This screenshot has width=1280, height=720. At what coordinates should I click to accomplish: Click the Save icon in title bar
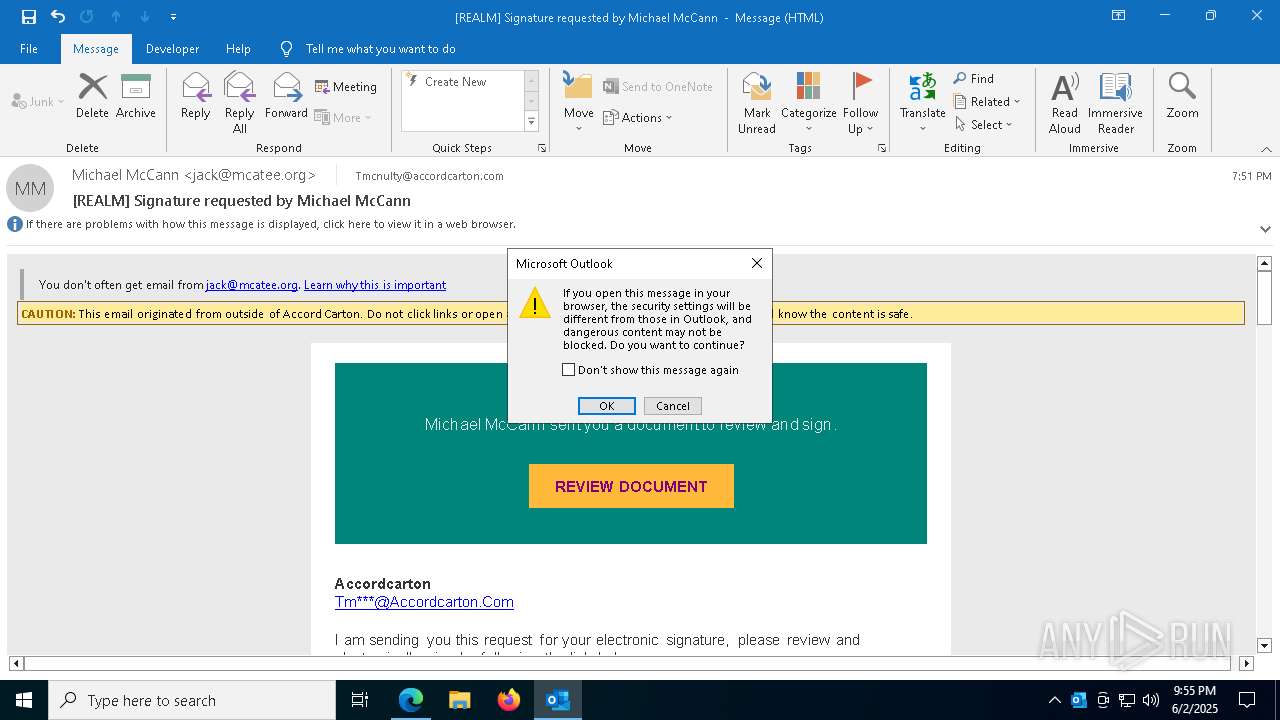coord(29,16)
